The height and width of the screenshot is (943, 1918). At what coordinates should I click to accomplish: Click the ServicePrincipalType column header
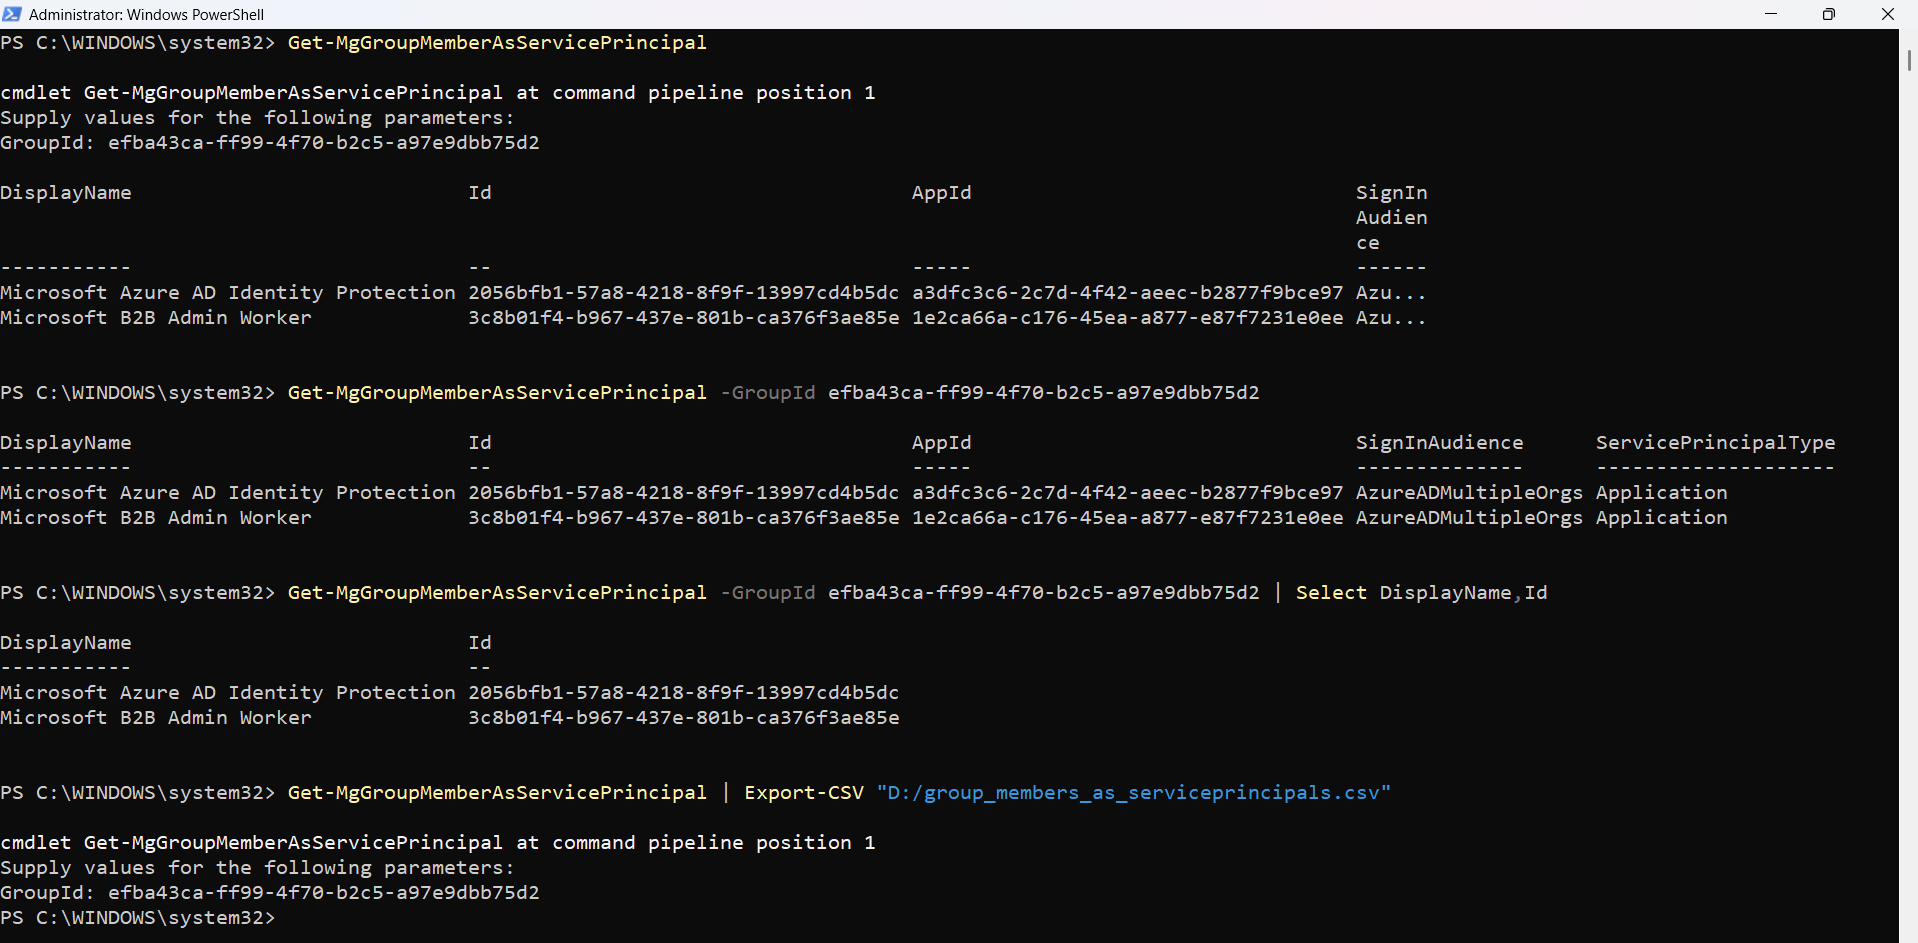point(1714,443)
